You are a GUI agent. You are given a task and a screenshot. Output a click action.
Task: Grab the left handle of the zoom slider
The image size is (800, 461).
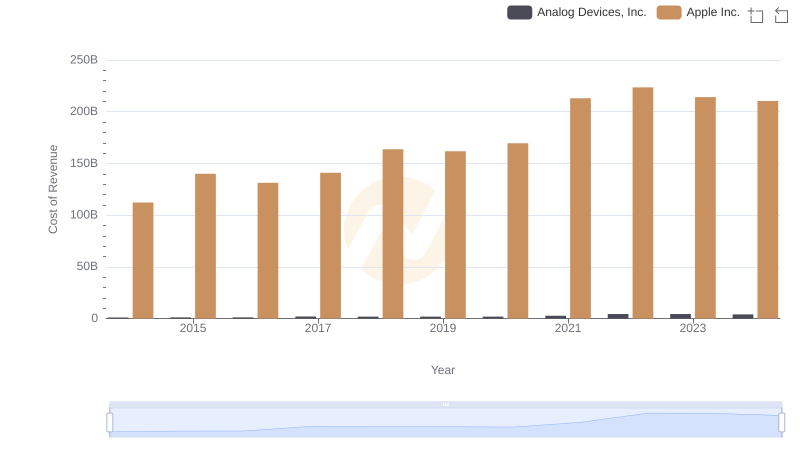point(110,423)
